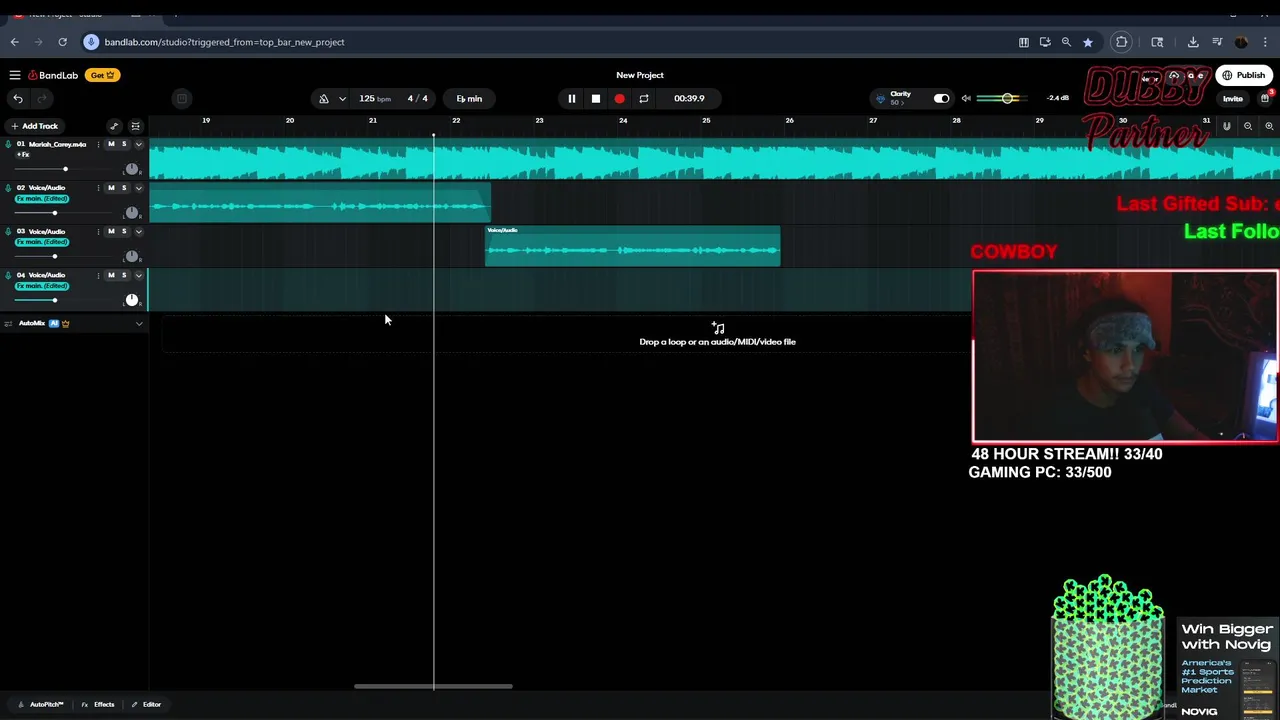Solo track 02 Voice/Audio
Image resolution: width=1280 pixels, height=720 pixels.
coord(124,188)
